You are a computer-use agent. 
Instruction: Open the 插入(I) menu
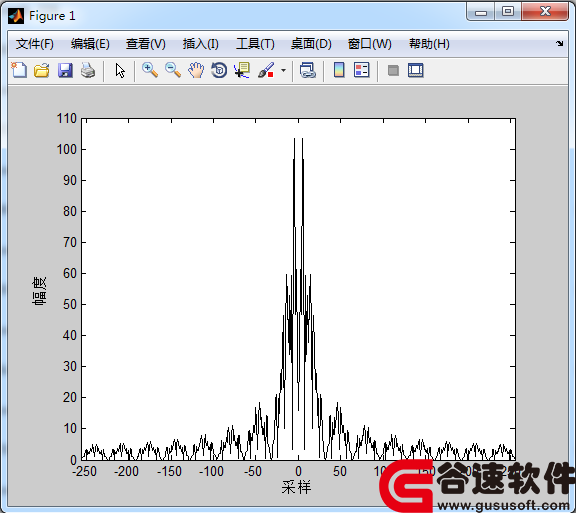pyautogui.click(x=201, y=44)
